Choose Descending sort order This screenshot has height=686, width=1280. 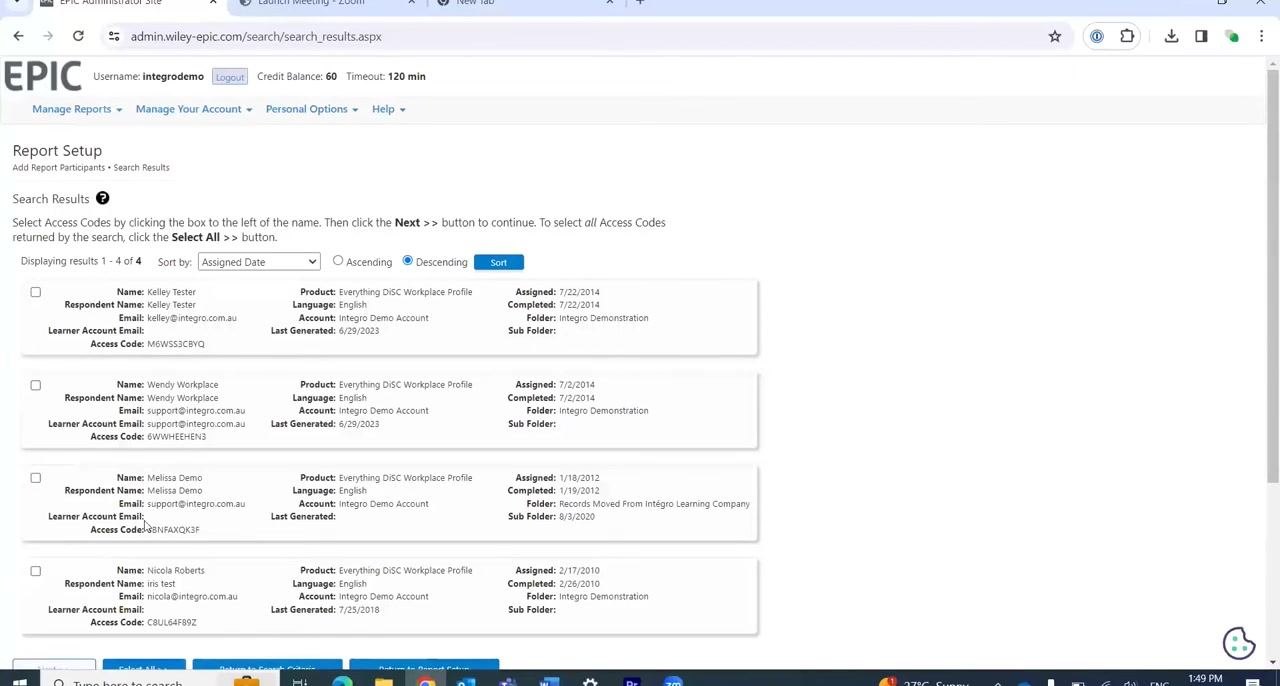click(x=407, y=261)
